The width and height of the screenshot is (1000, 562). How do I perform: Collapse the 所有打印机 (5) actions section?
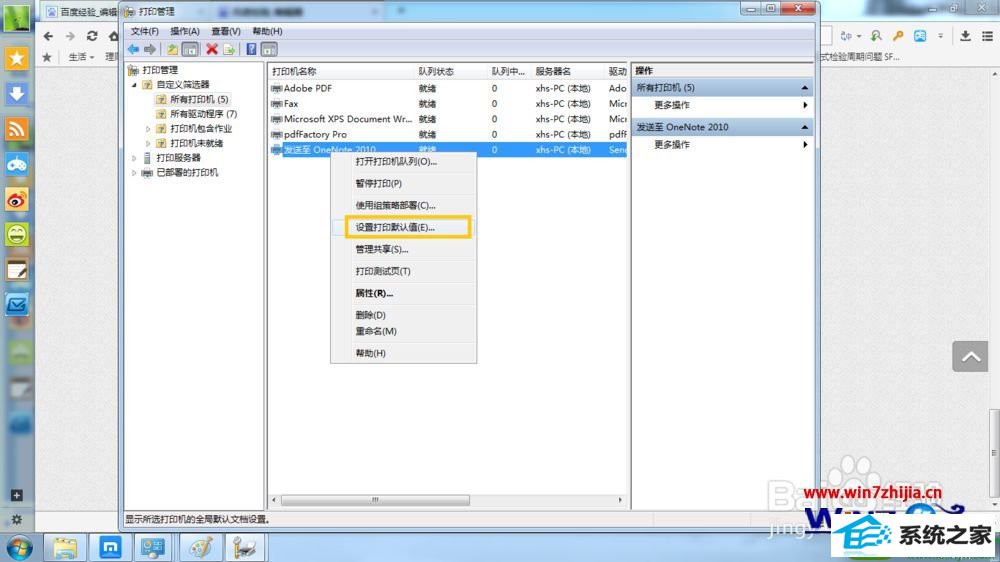[x=805, y=87]
